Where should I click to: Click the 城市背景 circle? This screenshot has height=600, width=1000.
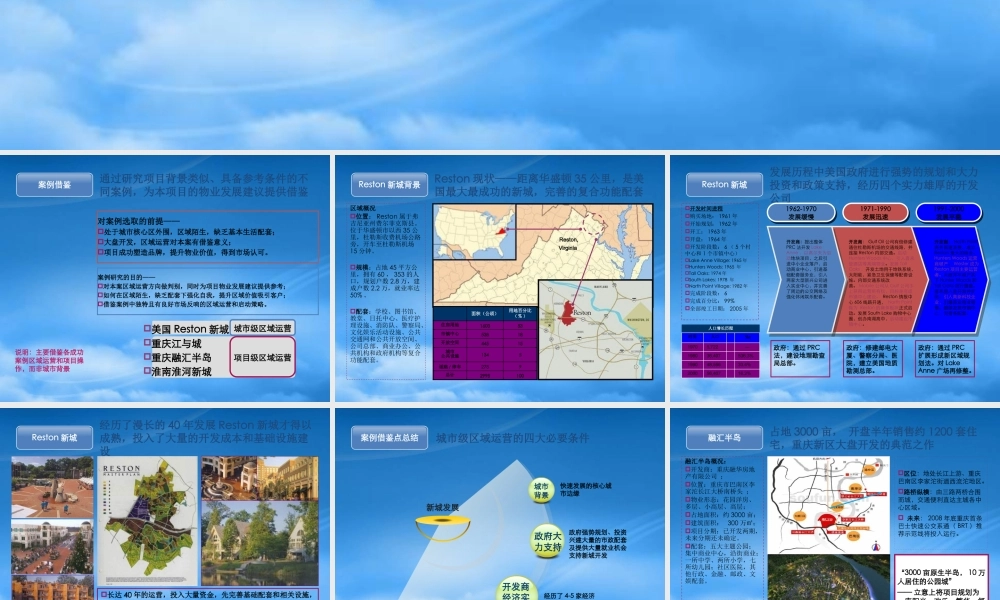coord(541,490)
